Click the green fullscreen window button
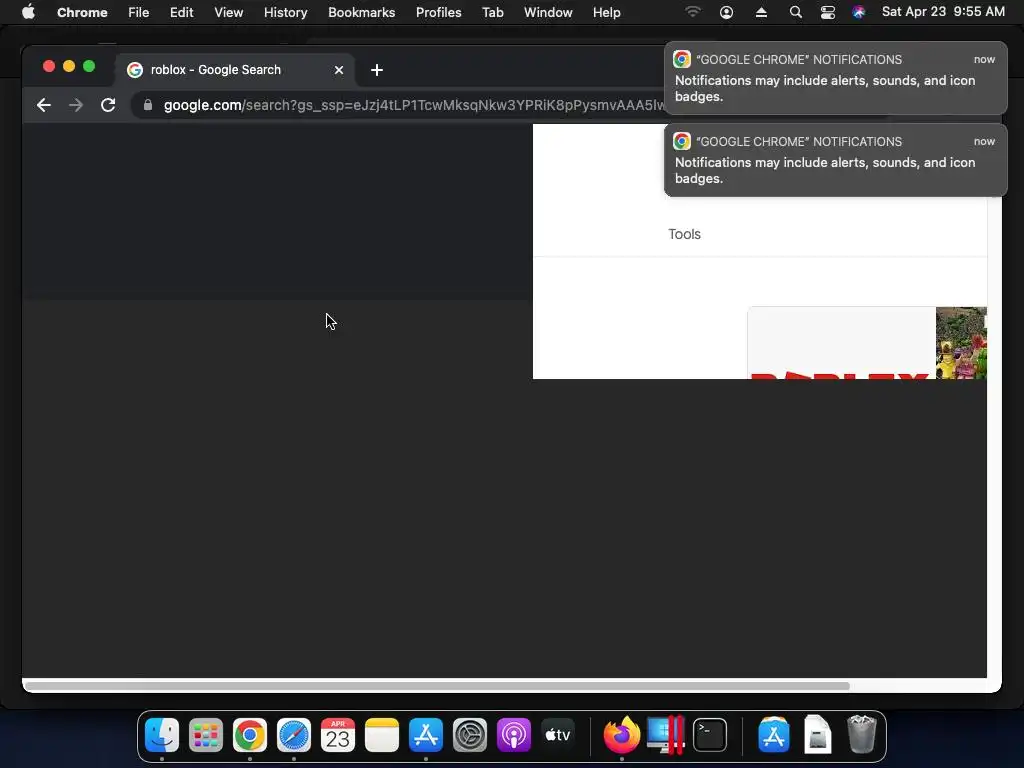This screenshot has height=768, width=1024. tap(89, 66)
